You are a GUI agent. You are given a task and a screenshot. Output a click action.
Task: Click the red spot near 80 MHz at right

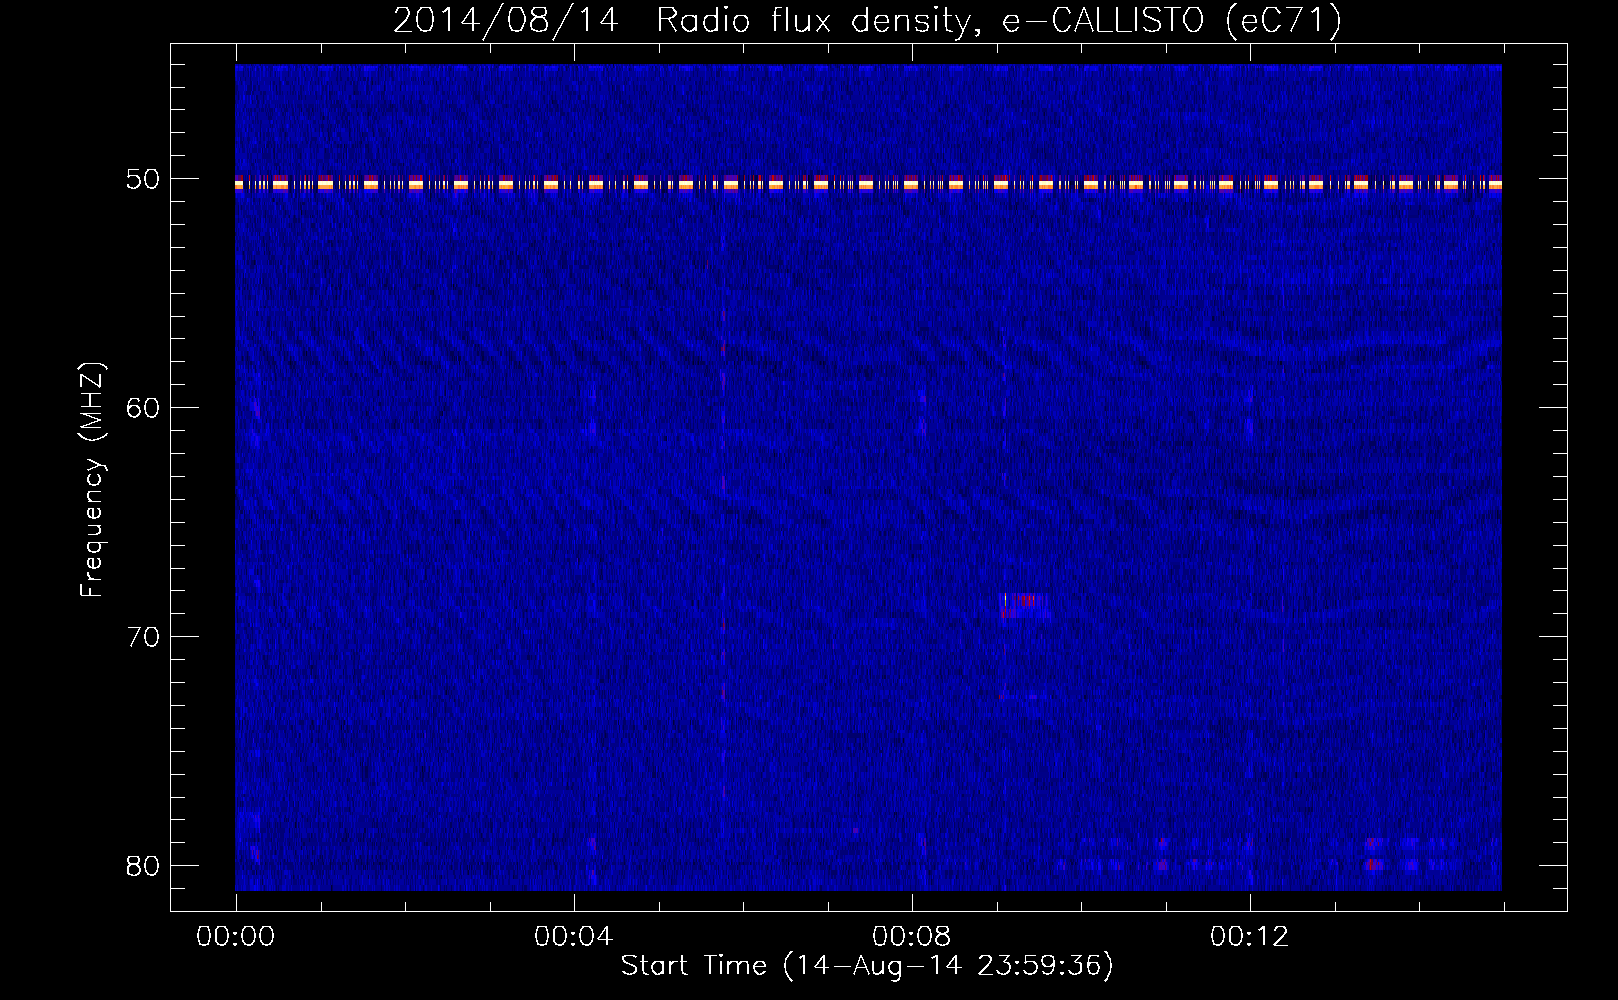tap(1374, 863)
